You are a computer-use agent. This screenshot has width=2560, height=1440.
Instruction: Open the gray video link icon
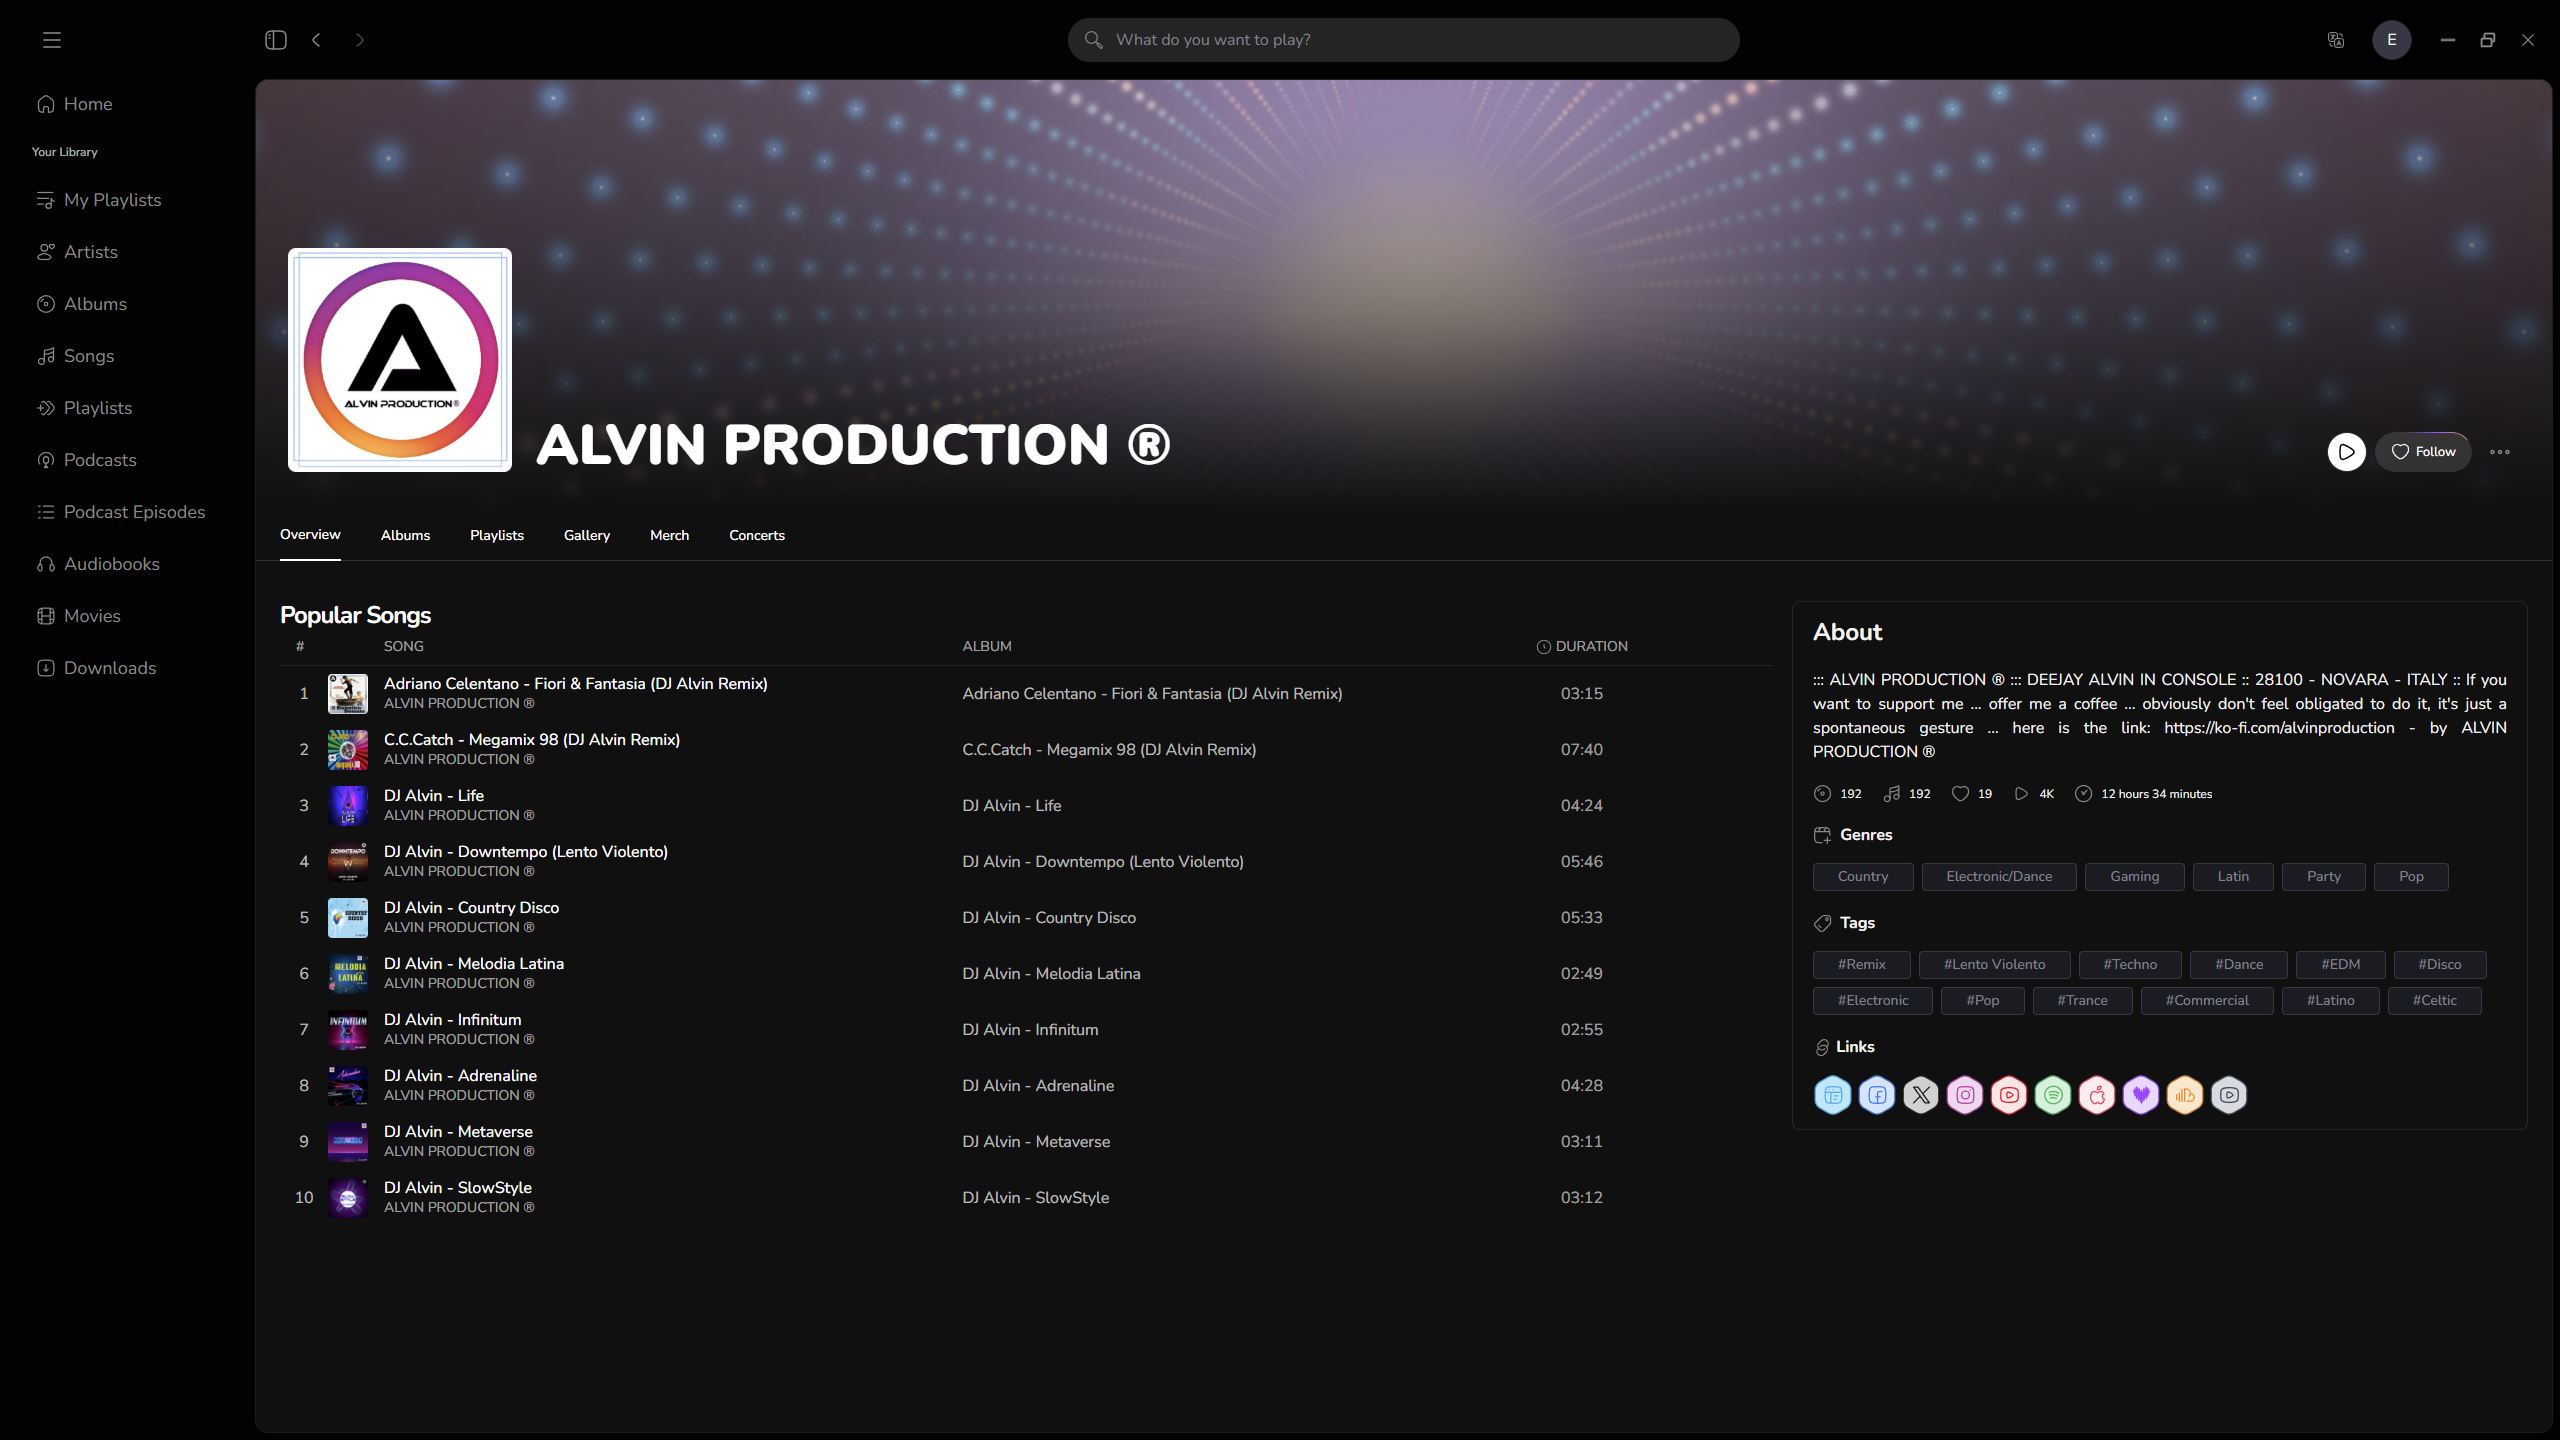coord(2229,1095)
